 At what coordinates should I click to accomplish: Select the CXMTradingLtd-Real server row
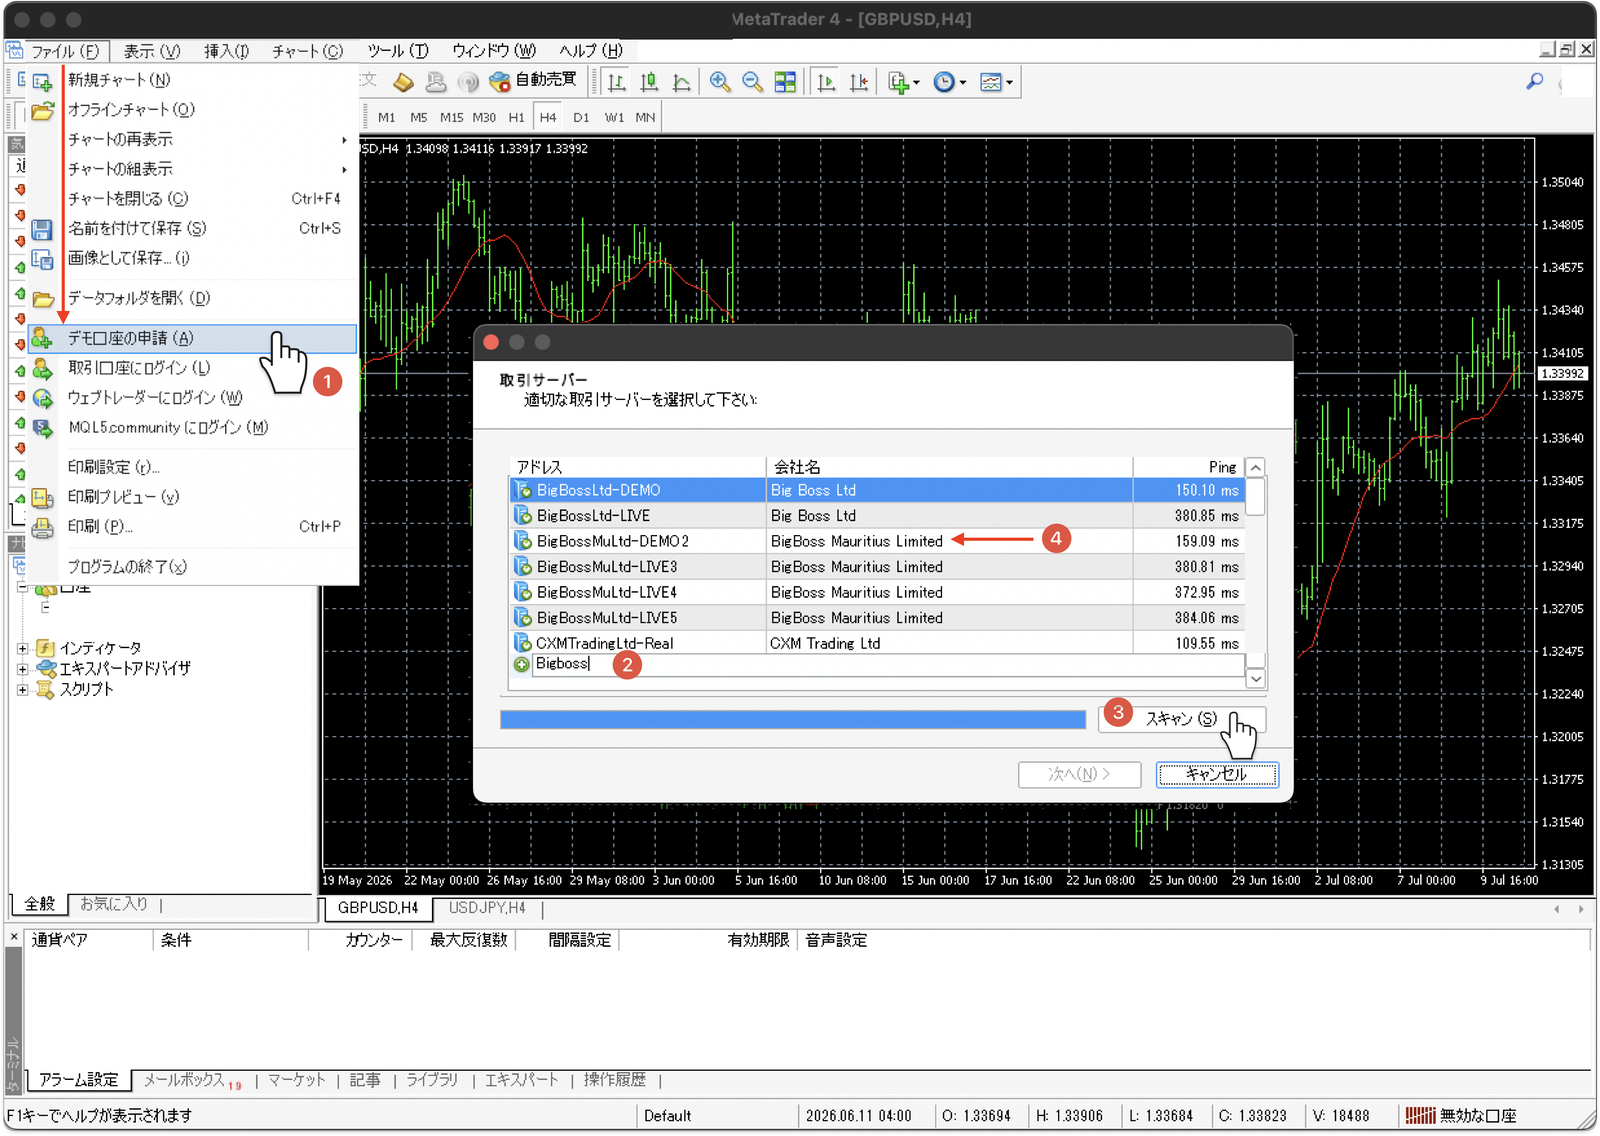pos(876,643)
